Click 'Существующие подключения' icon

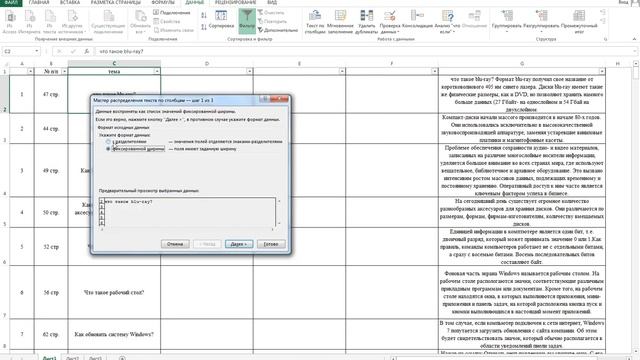(x=108, y=22)
